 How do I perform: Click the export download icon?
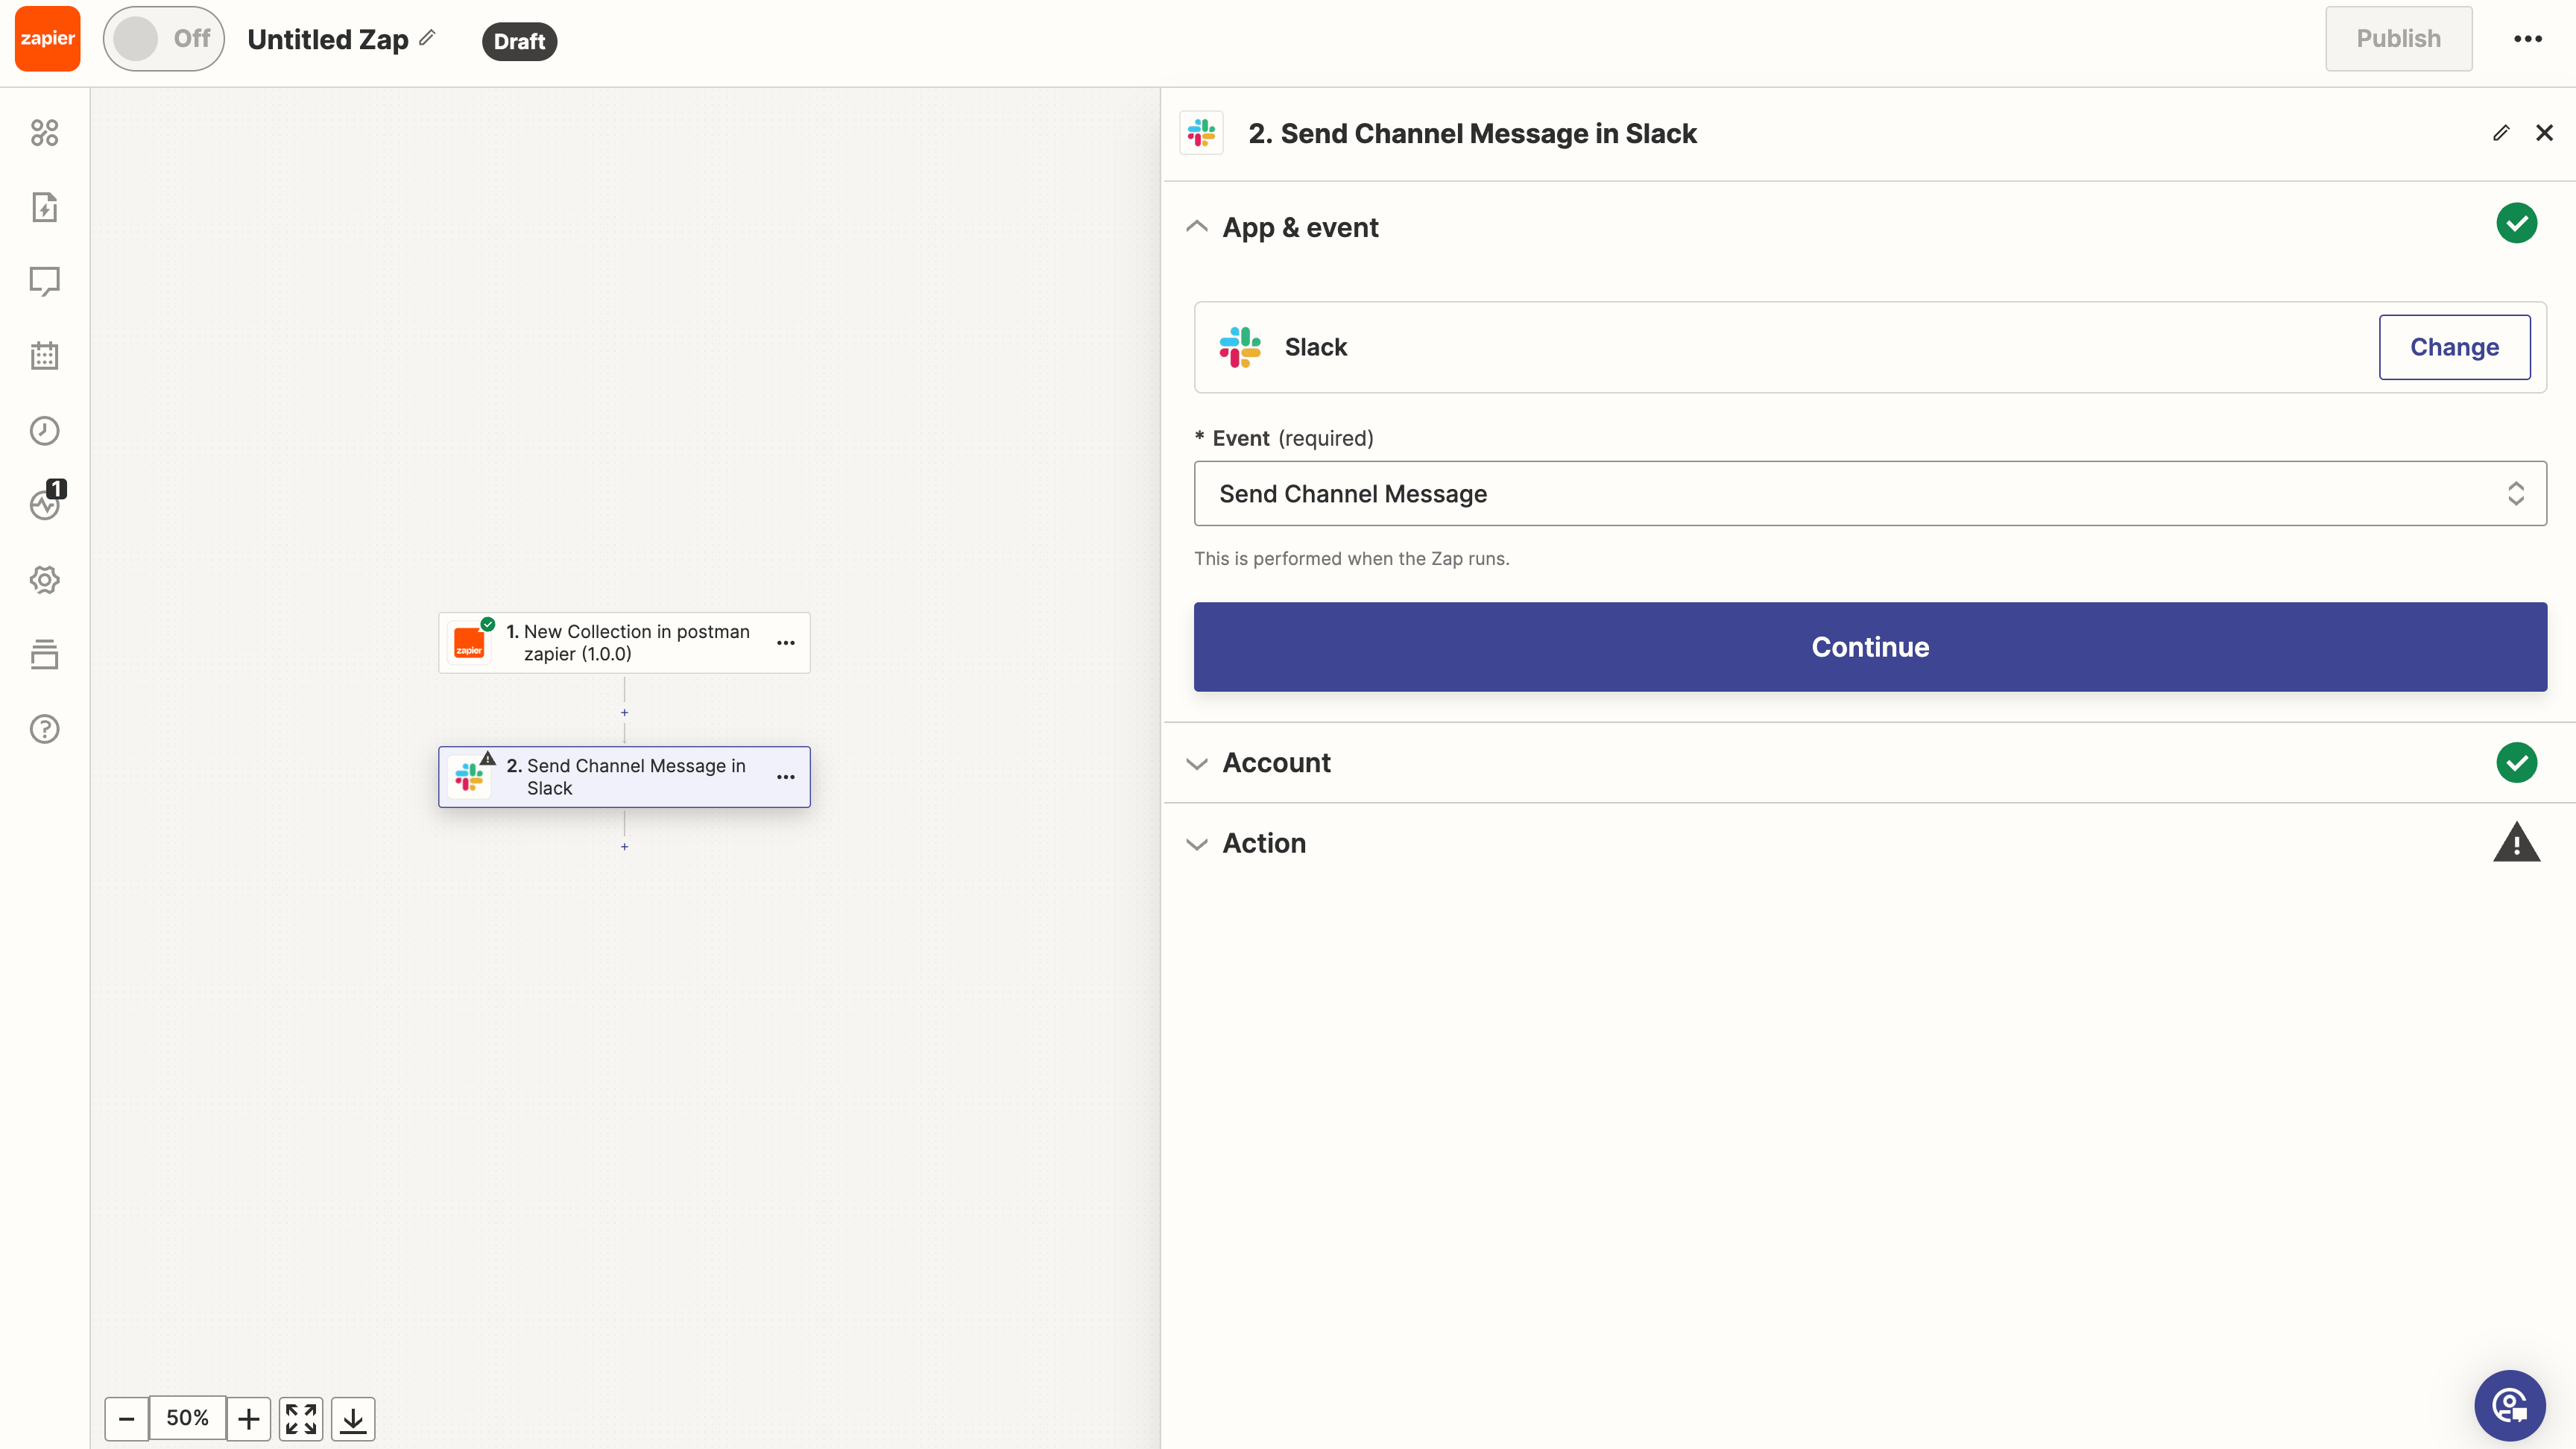click(353, 1418)
